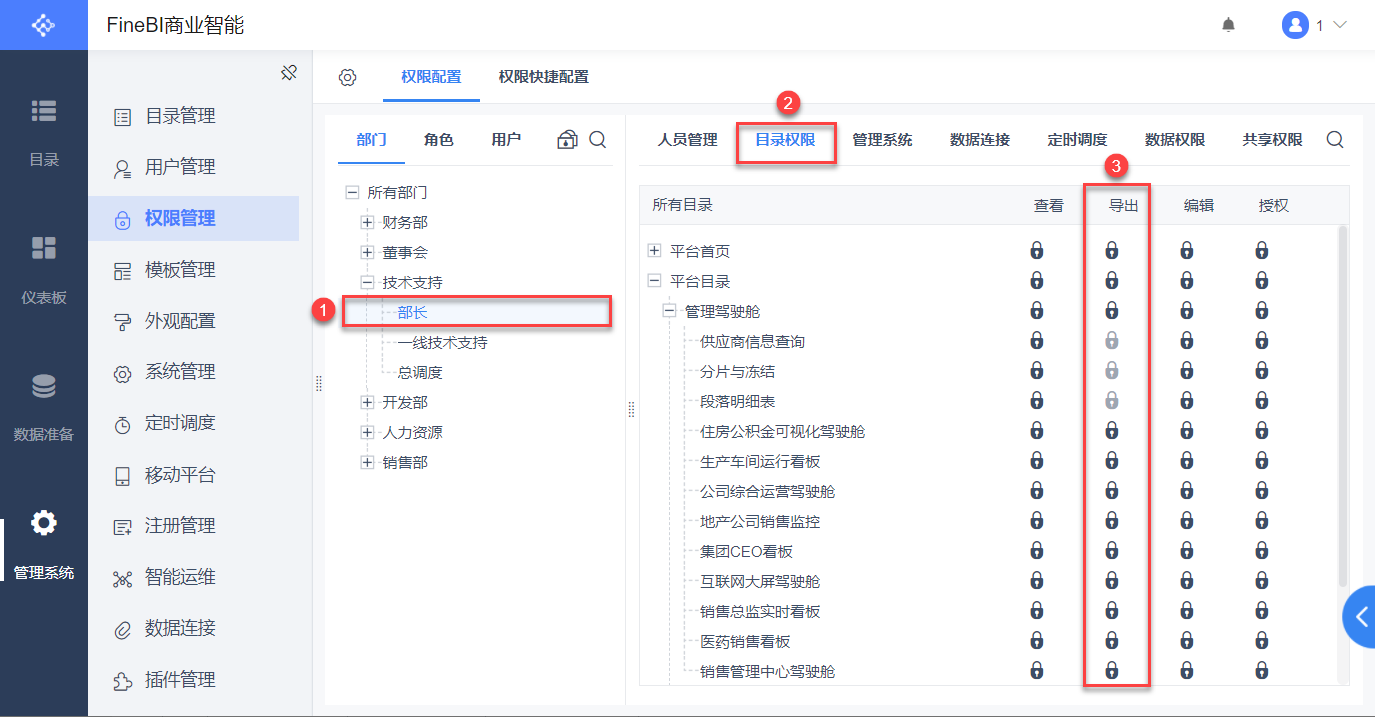Select 总调度 position in tree
1375x717 pixels.
[420, 372]
